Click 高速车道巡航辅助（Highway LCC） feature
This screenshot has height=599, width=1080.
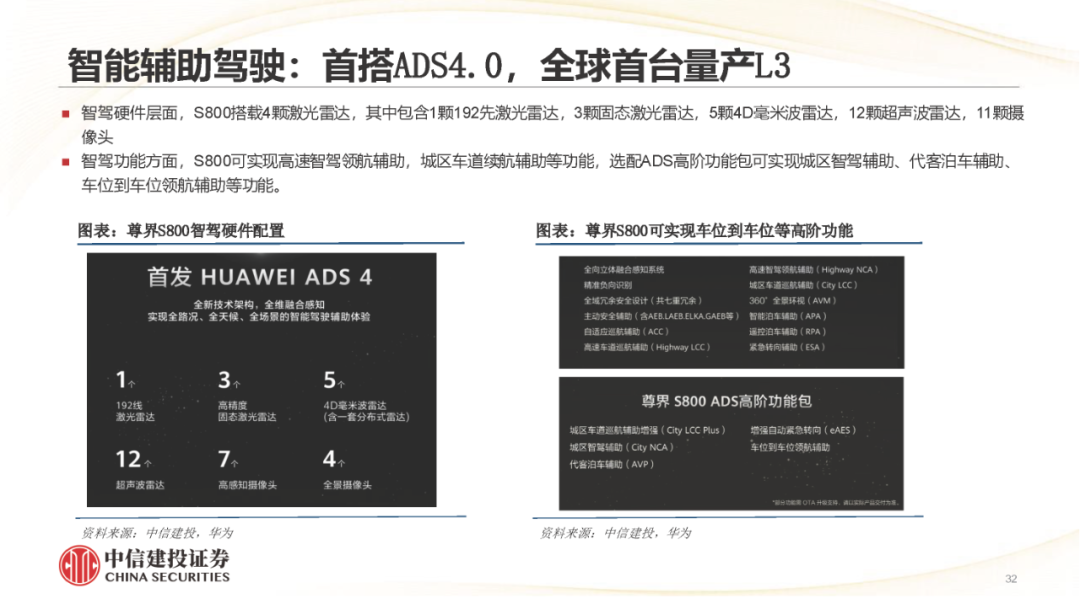pos(647,347)
